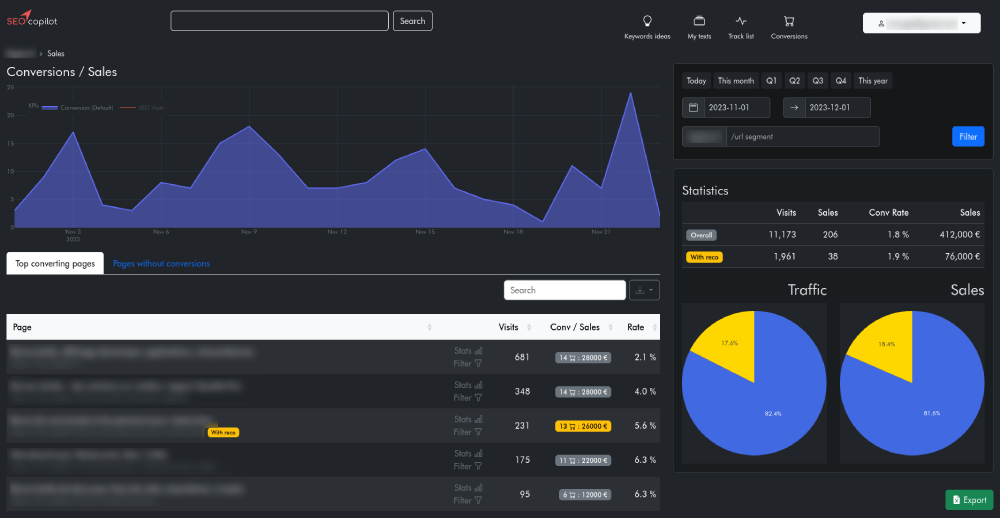Select the Q4 date range preset

pyautogui.click(x=841, y=81)
